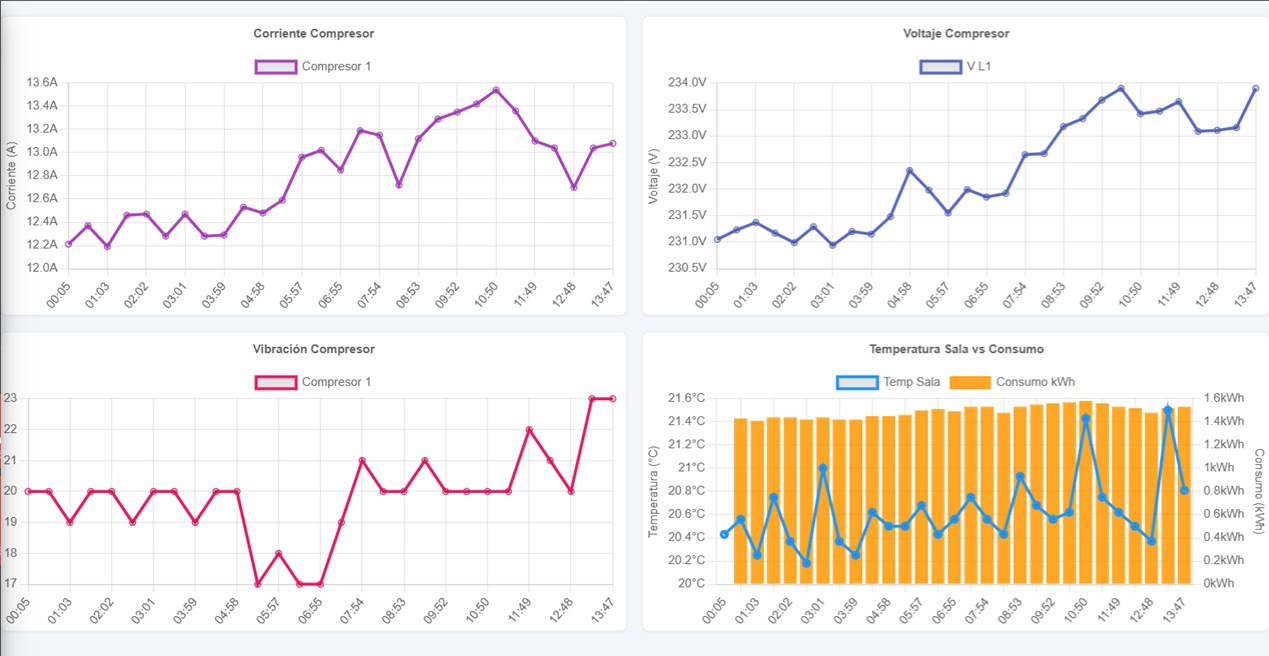This screenshot has height=656, width=1269.
Task: Select the first Vibración point at 00:05
Action: click(28, 491)
